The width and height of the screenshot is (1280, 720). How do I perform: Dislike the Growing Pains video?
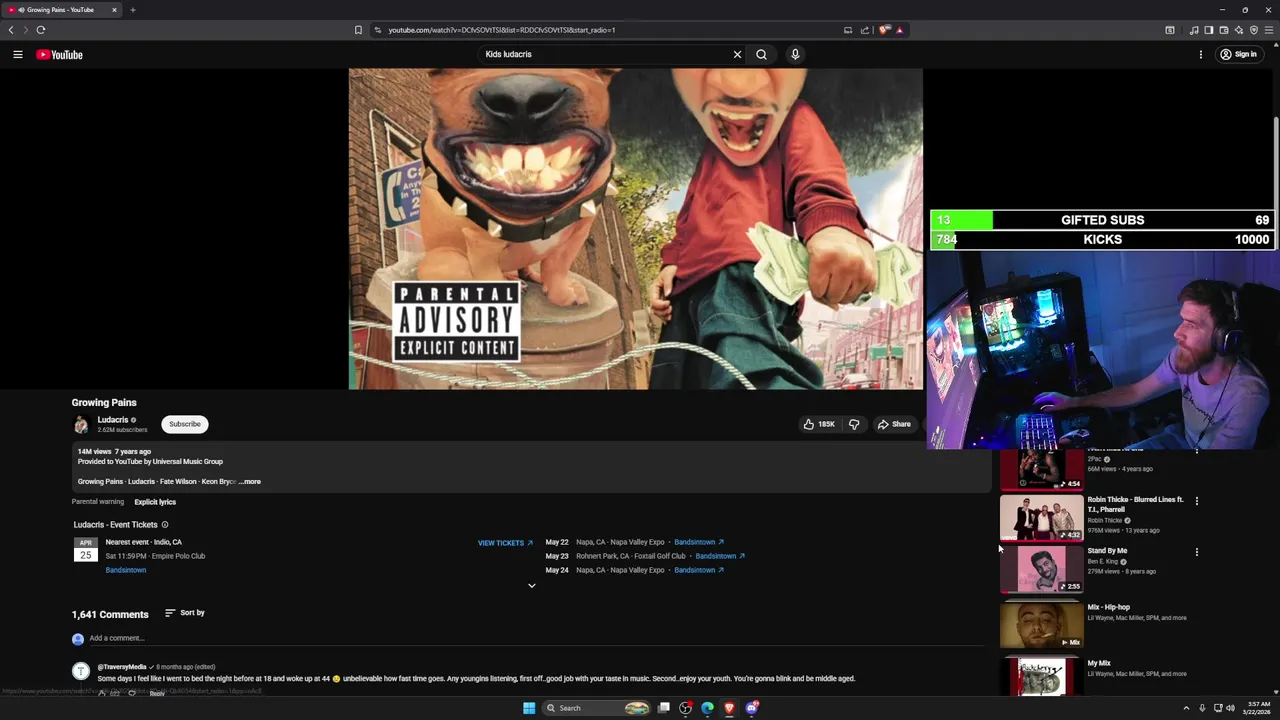[854, 424]
